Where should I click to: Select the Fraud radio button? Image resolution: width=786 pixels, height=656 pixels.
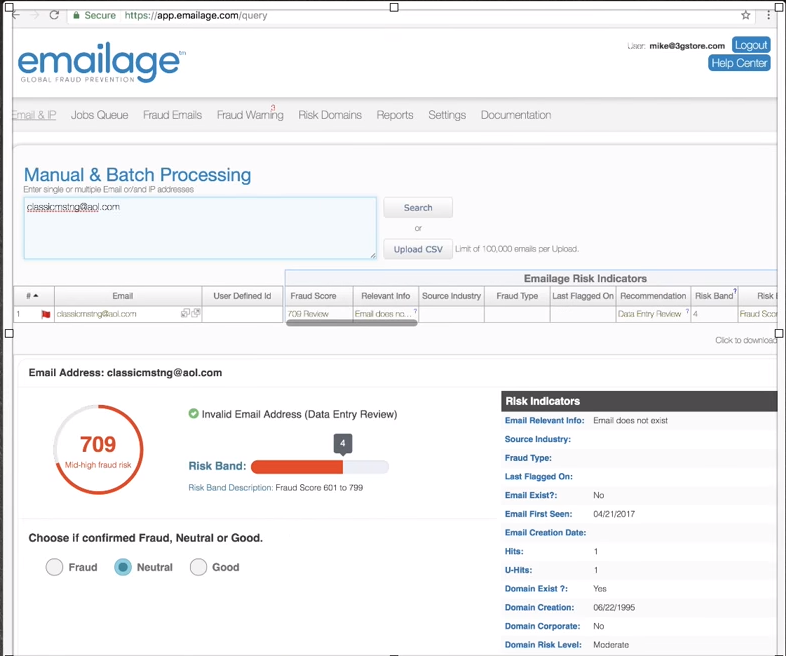click(54, 567)
